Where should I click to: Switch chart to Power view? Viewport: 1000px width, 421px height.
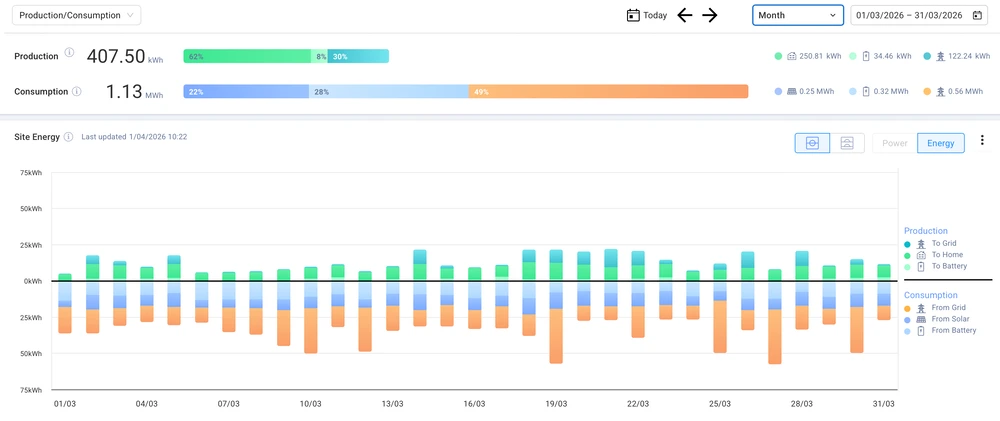[x=894, y=143]
